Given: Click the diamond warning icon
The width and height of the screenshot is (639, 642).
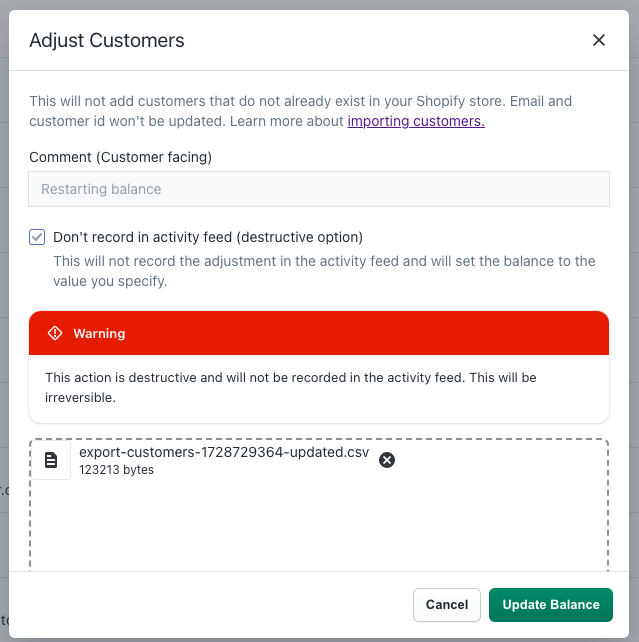Looking at the screenshot, I should coord(55,333).
